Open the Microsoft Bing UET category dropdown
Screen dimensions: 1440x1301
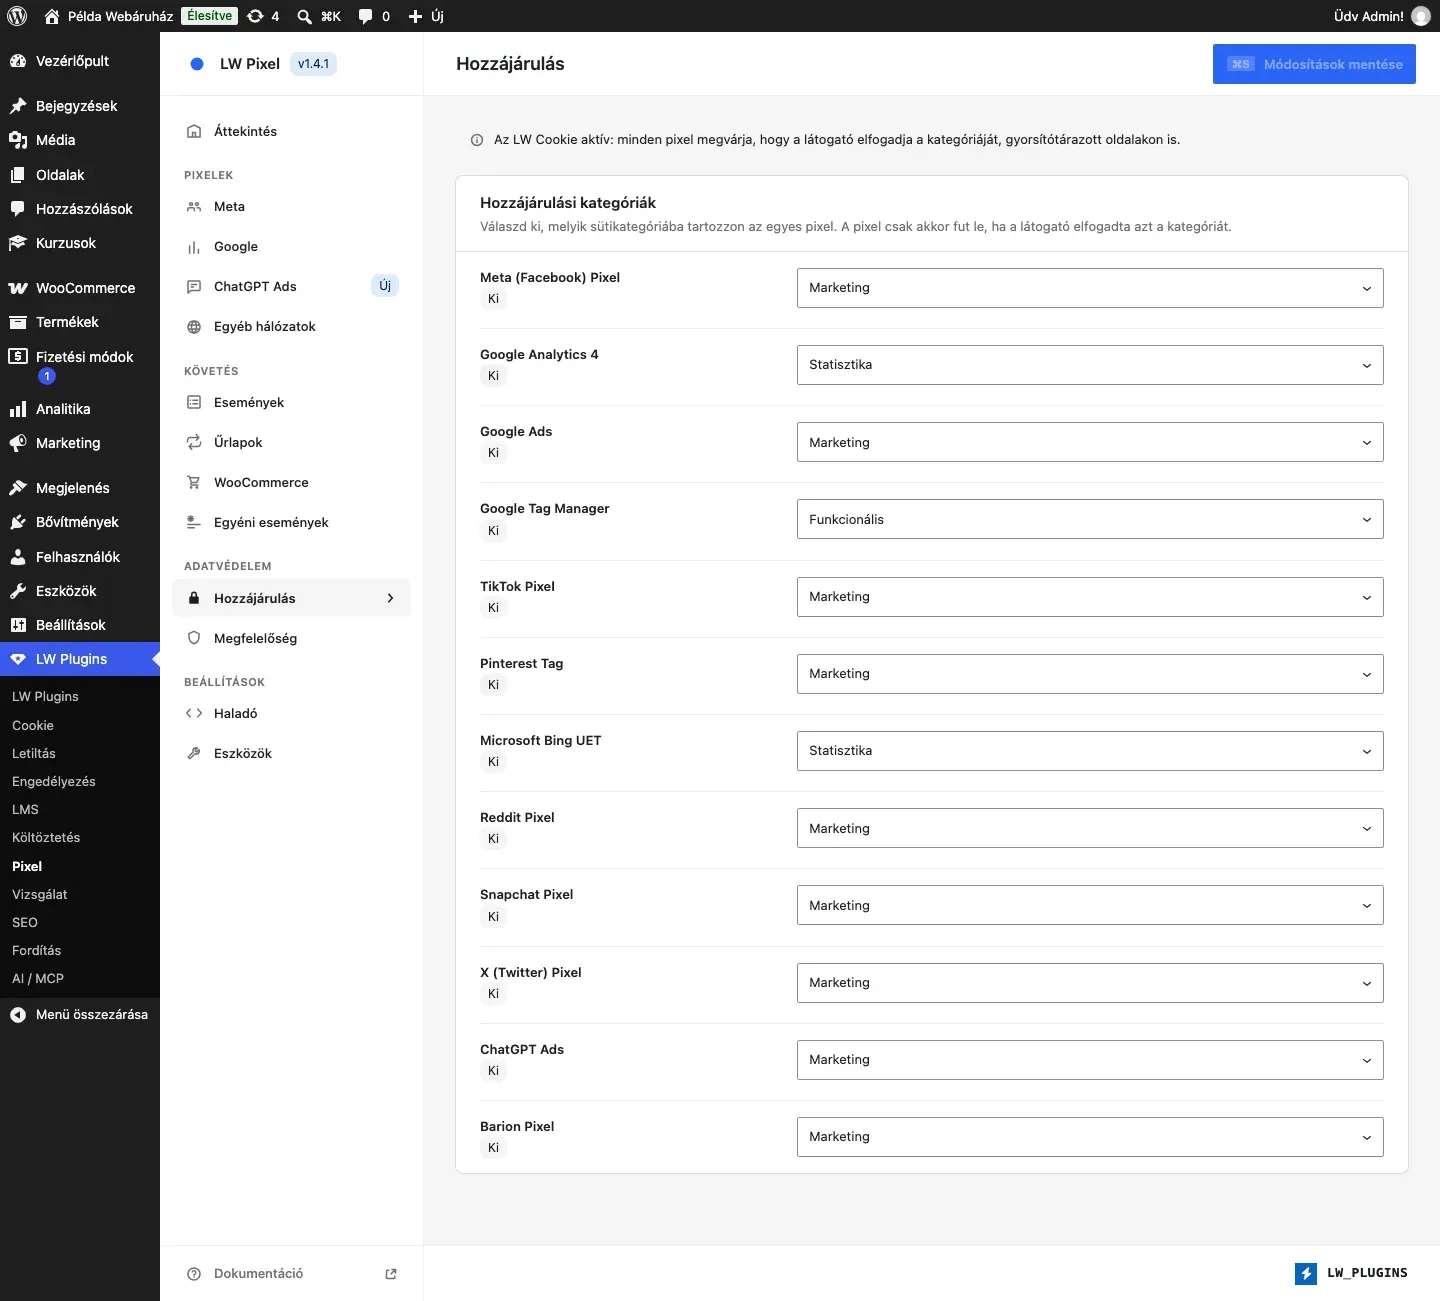click(1090, 751)
